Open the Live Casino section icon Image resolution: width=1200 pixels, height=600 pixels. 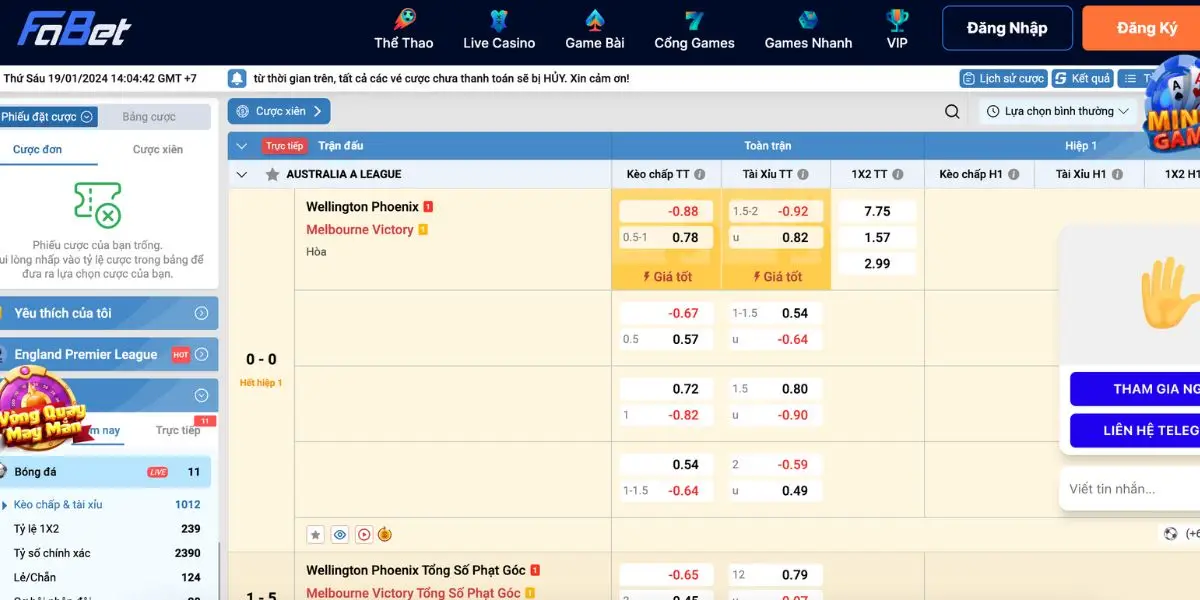pos(499,21)
